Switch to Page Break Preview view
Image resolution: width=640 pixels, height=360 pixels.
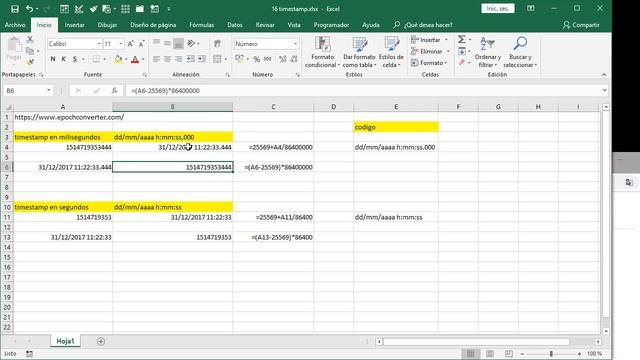pos(509,353)
